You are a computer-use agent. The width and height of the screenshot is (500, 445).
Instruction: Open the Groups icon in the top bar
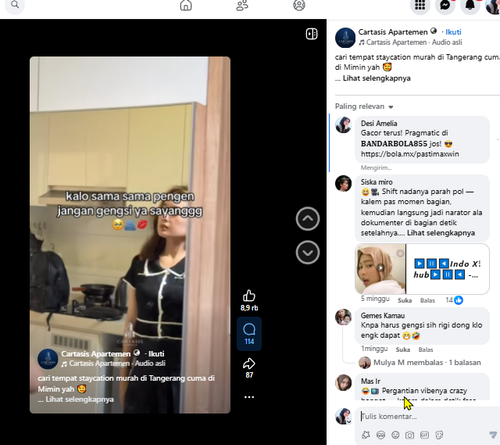[299, 5]
